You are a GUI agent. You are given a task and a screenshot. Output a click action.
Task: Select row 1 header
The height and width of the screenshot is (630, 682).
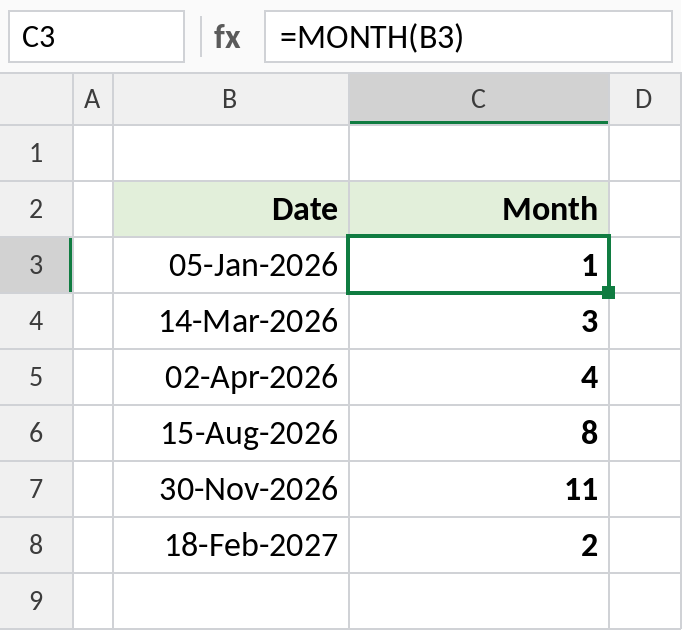point(36,153)
